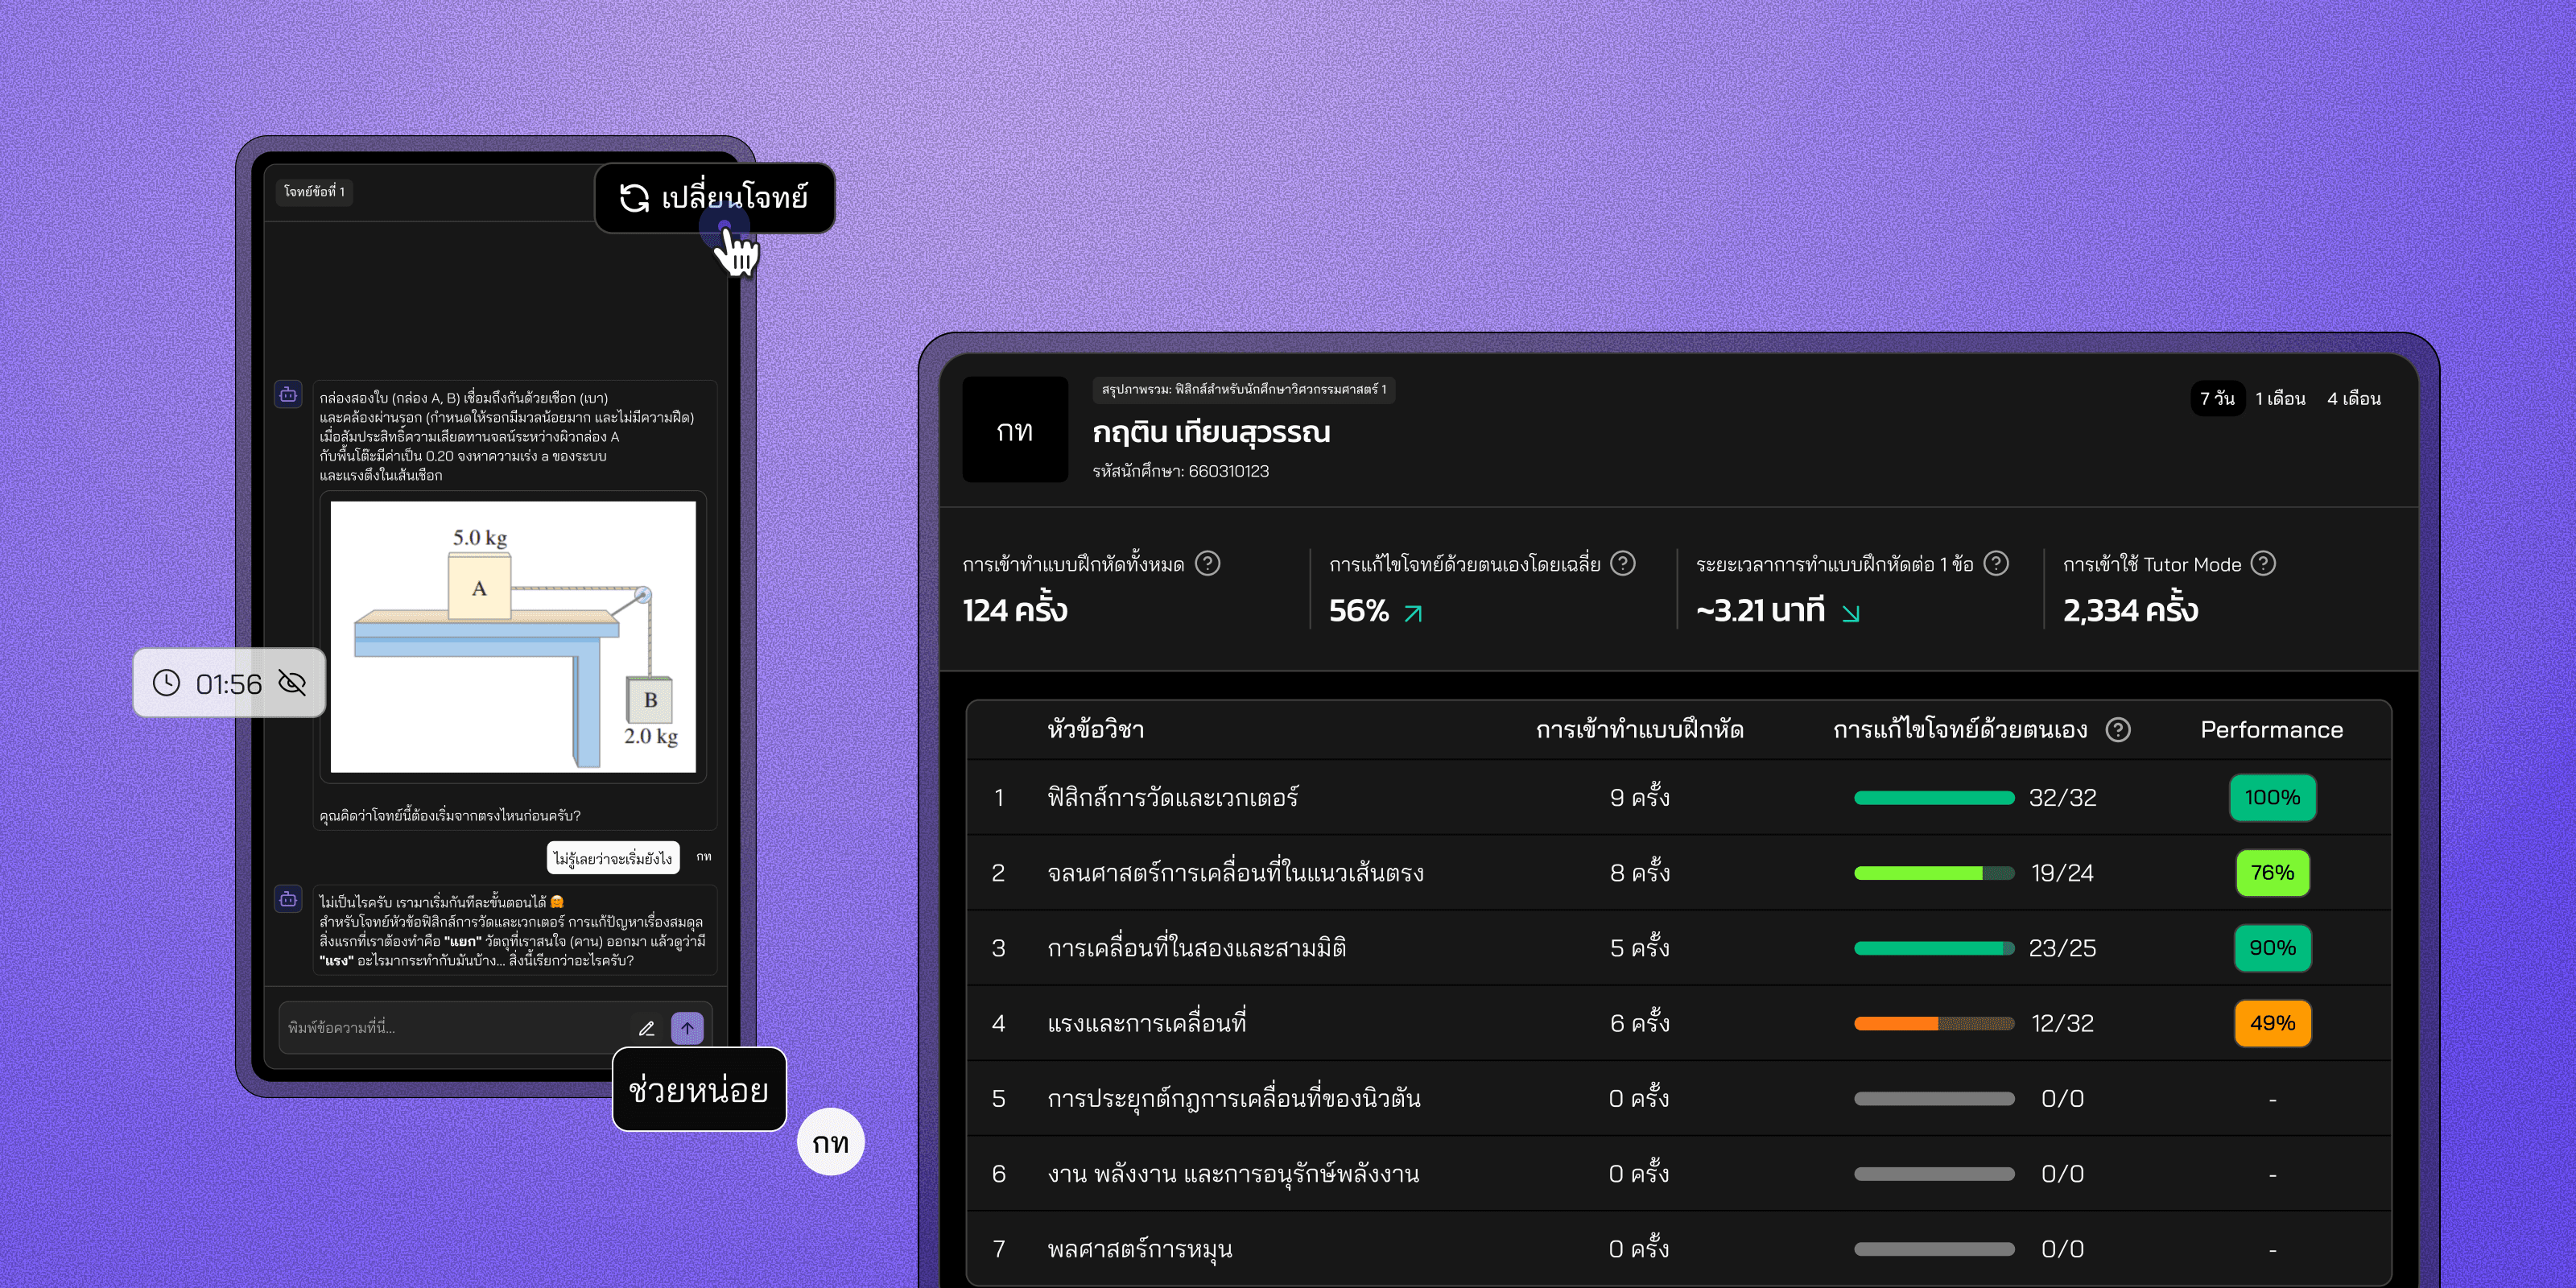The width and height of the screenshot is (2576, 1288).
Task: Open help icon for การแก้ไขโจทย์ด้วยตนเองโดยเฉลี่ย
Action: click(x=1623, y=564)
